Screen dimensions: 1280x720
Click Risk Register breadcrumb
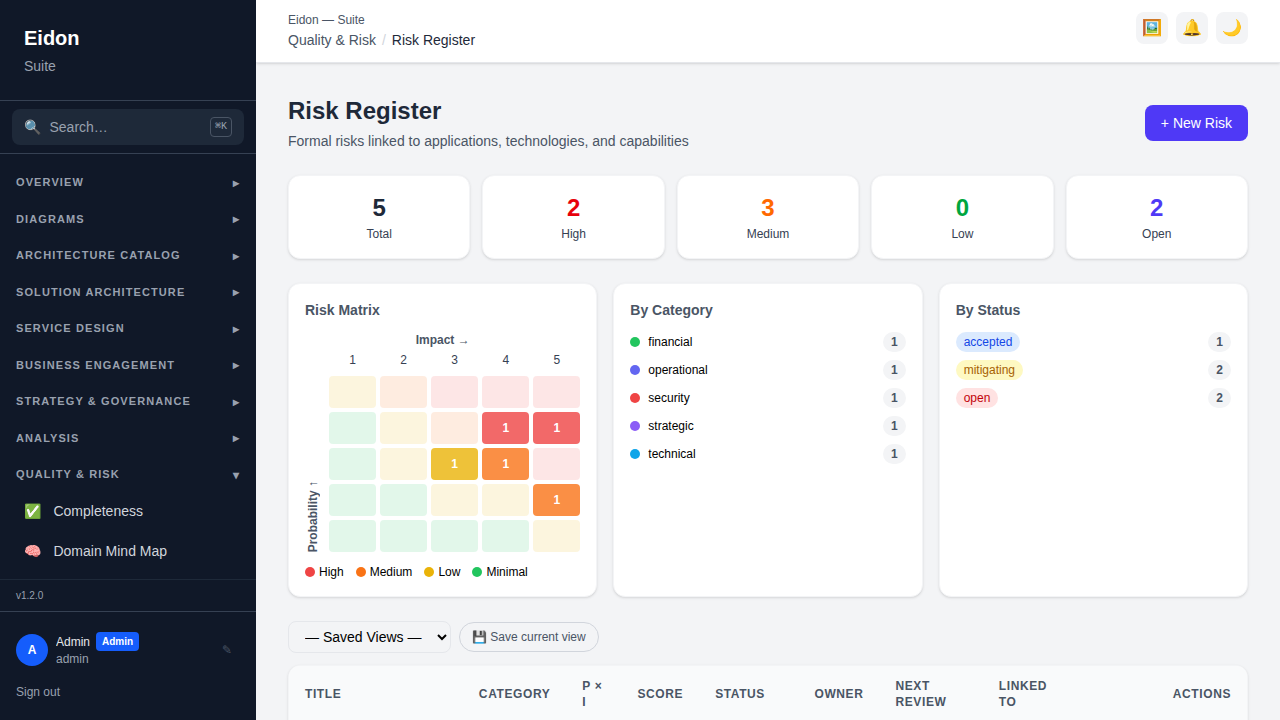[x=433, y=40]
